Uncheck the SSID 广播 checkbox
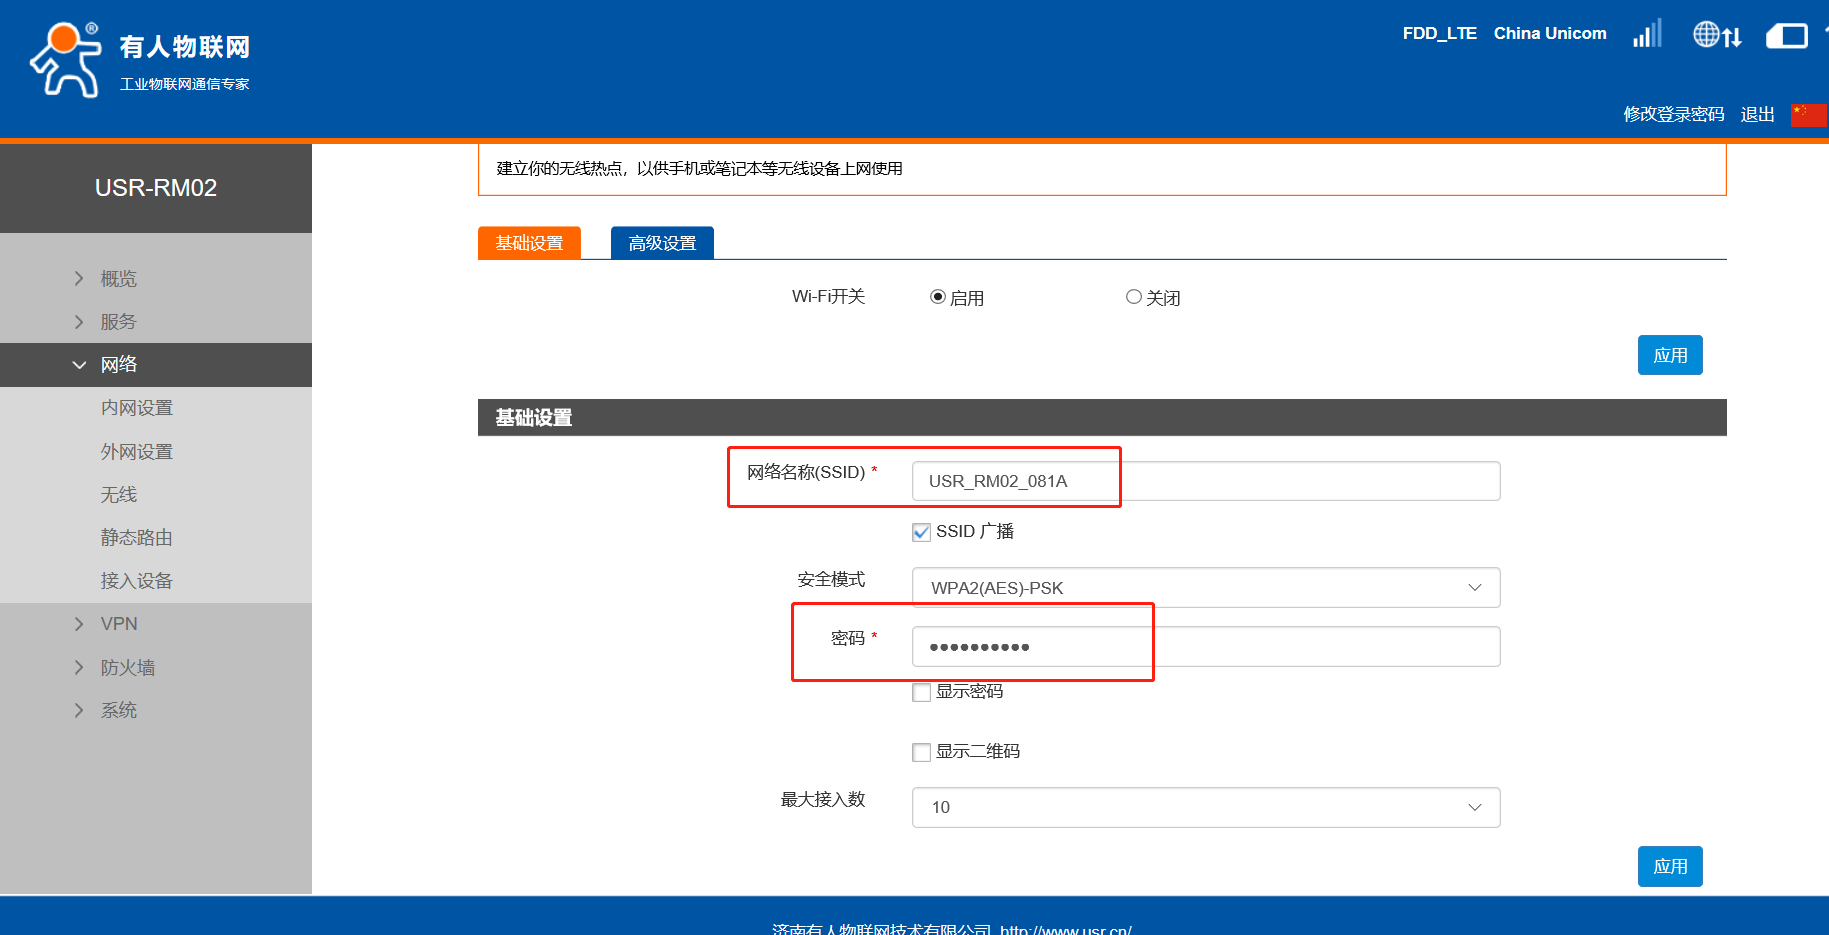The height and width of the screenshot is (935, 1829). (x=921, y=532)
